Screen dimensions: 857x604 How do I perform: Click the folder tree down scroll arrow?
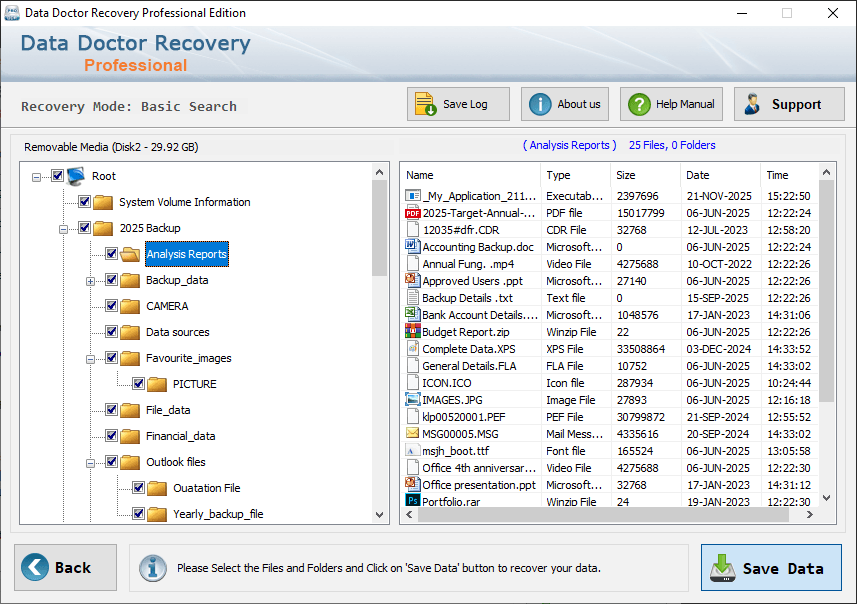click(x=379, y=514)
